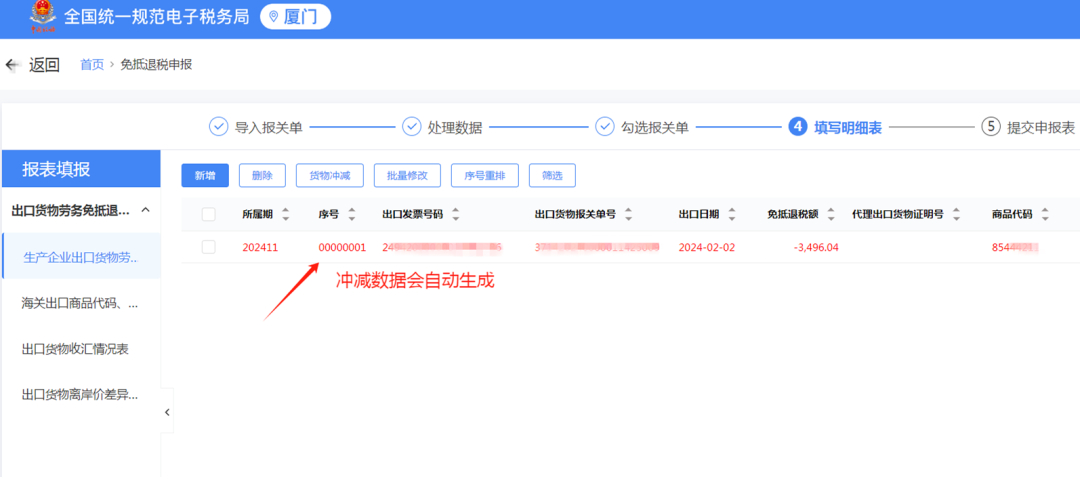Click the 导入报关单 step checkmark icon

coord(218,127)
